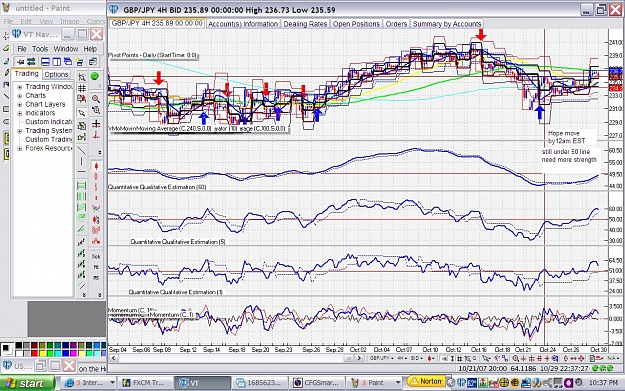Open the candlestick chart style dropdown

(431, 358)
